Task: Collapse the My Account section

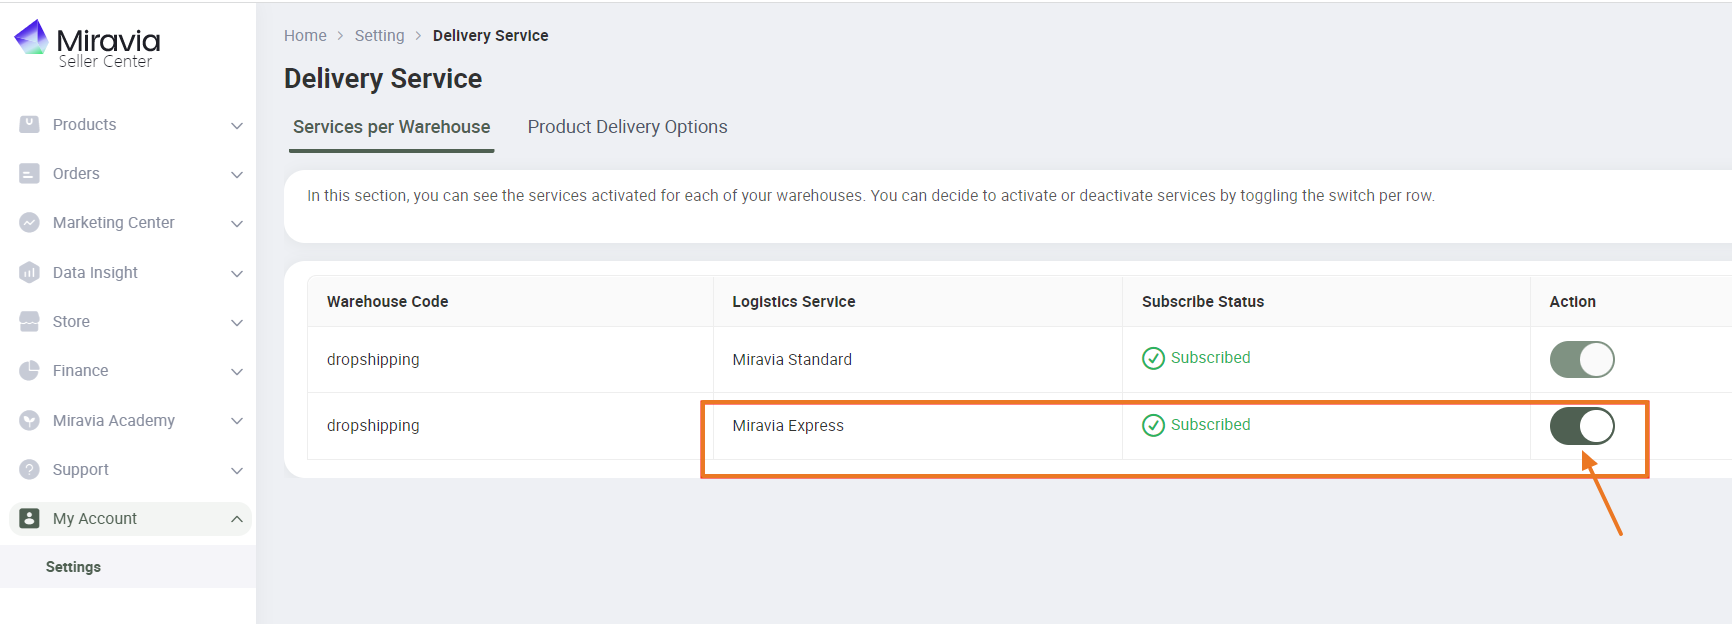Action: click(237, 518)
